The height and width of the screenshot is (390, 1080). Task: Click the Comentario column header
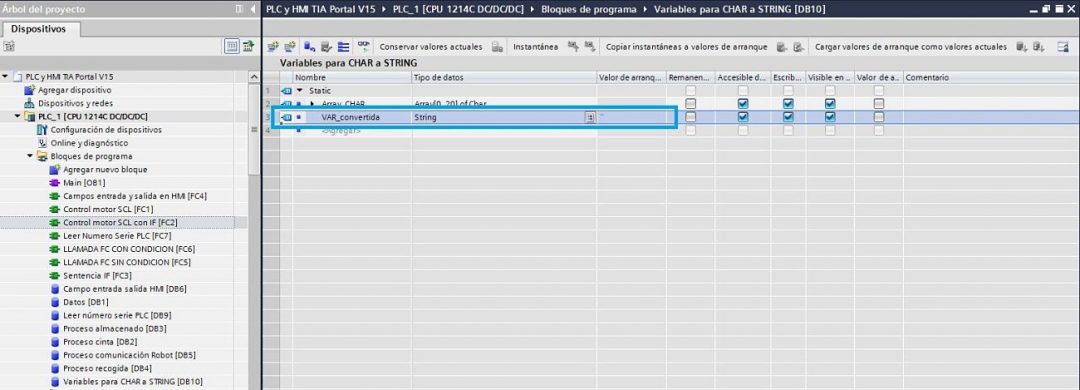(990, 77)
